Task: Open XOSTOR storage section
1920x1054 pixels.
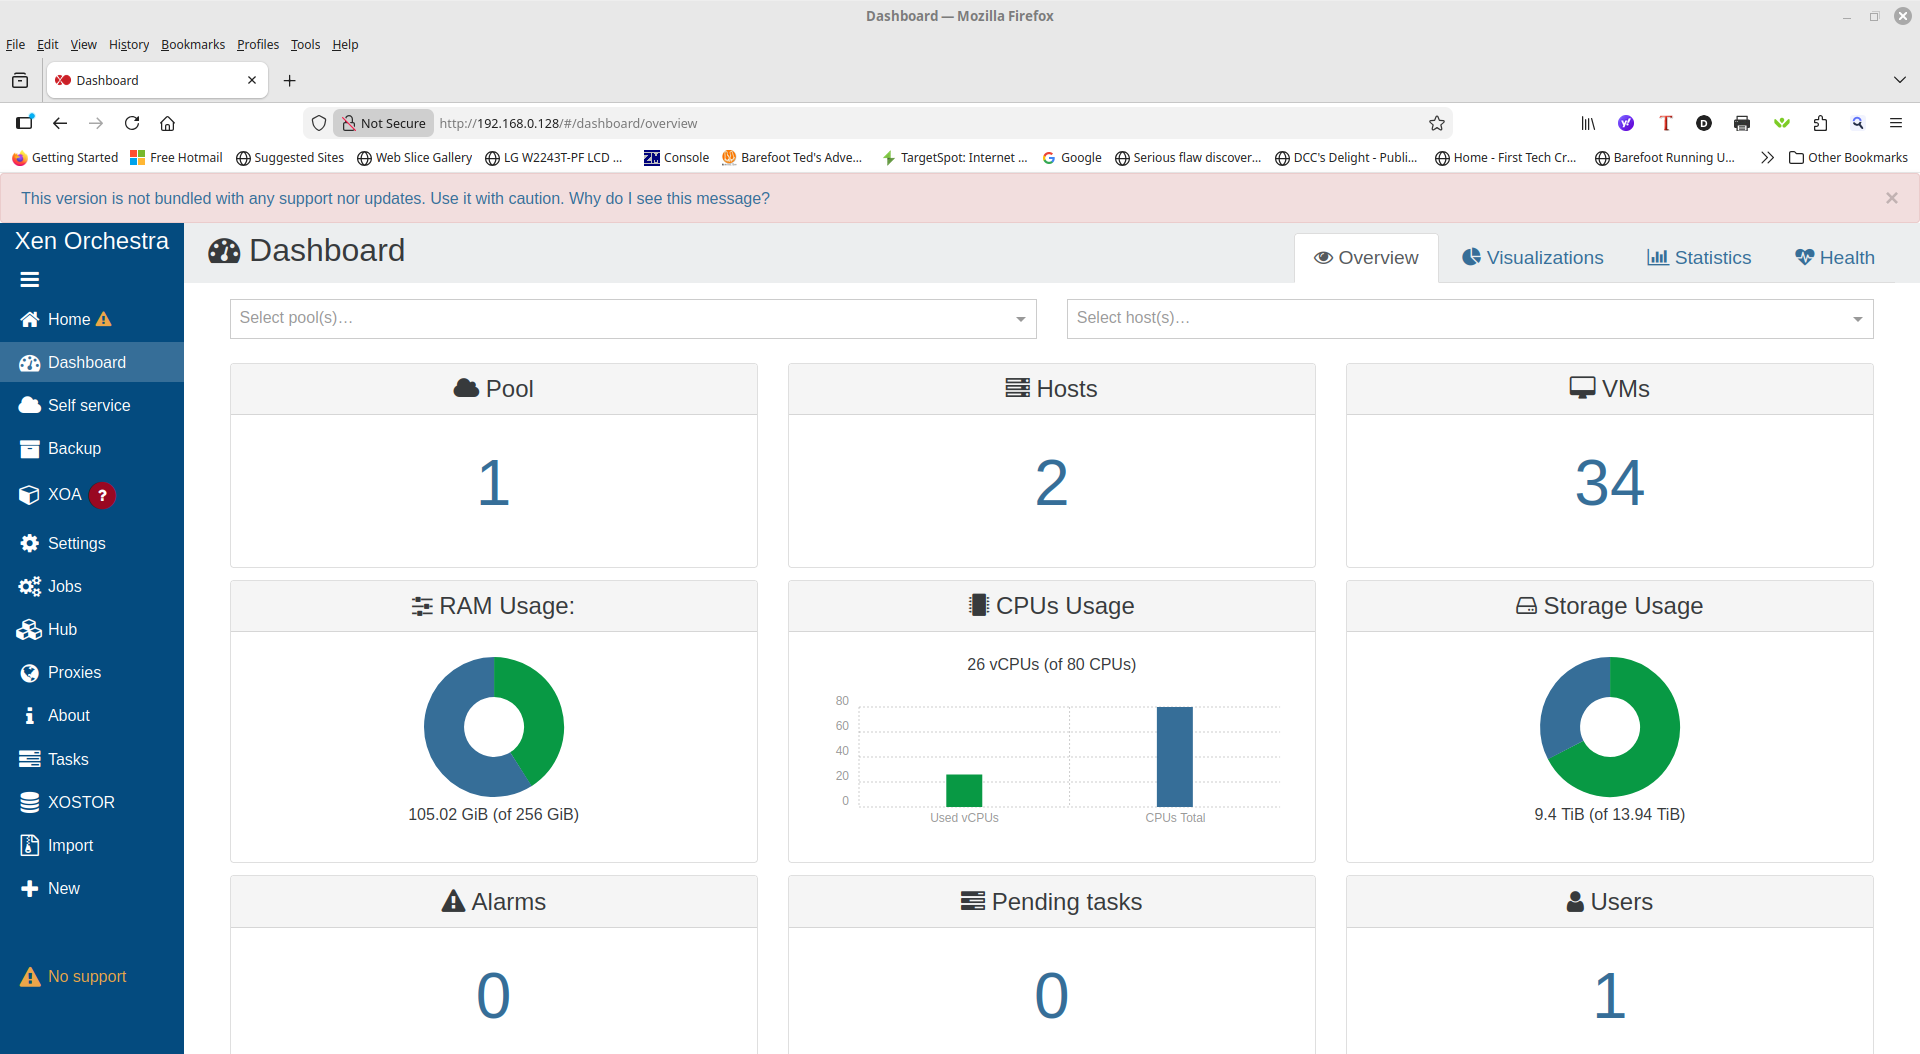Action: pyautogui.click(x=80, y=802)
